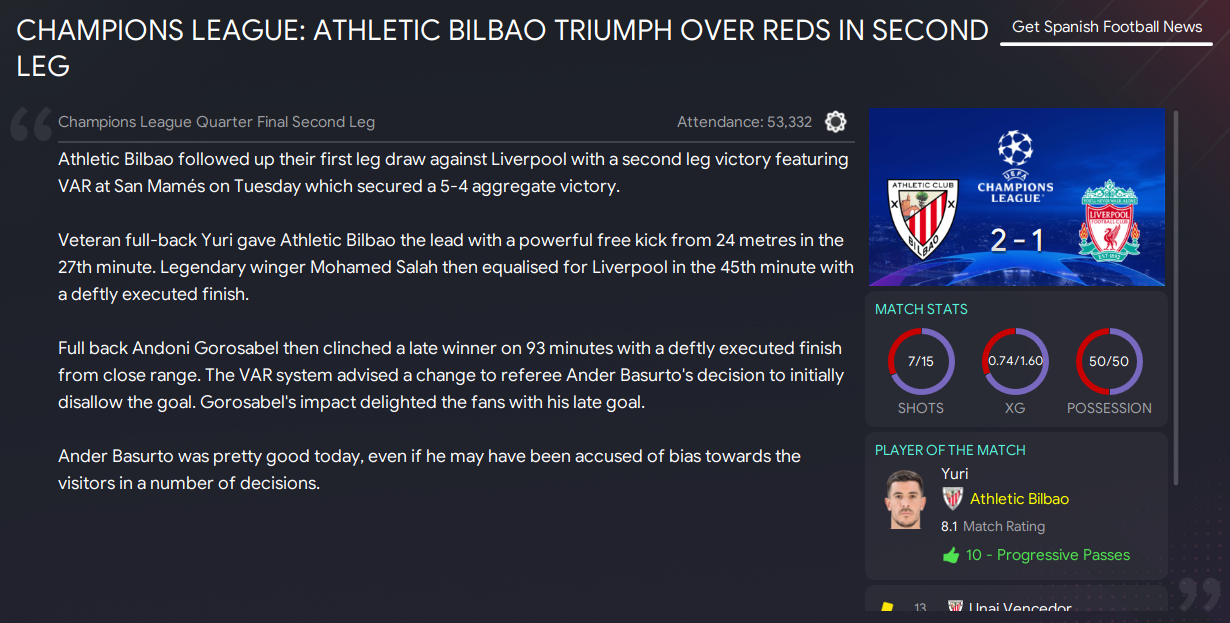
Task: Open Yuri's player name link
Action: tap(954, 474)
